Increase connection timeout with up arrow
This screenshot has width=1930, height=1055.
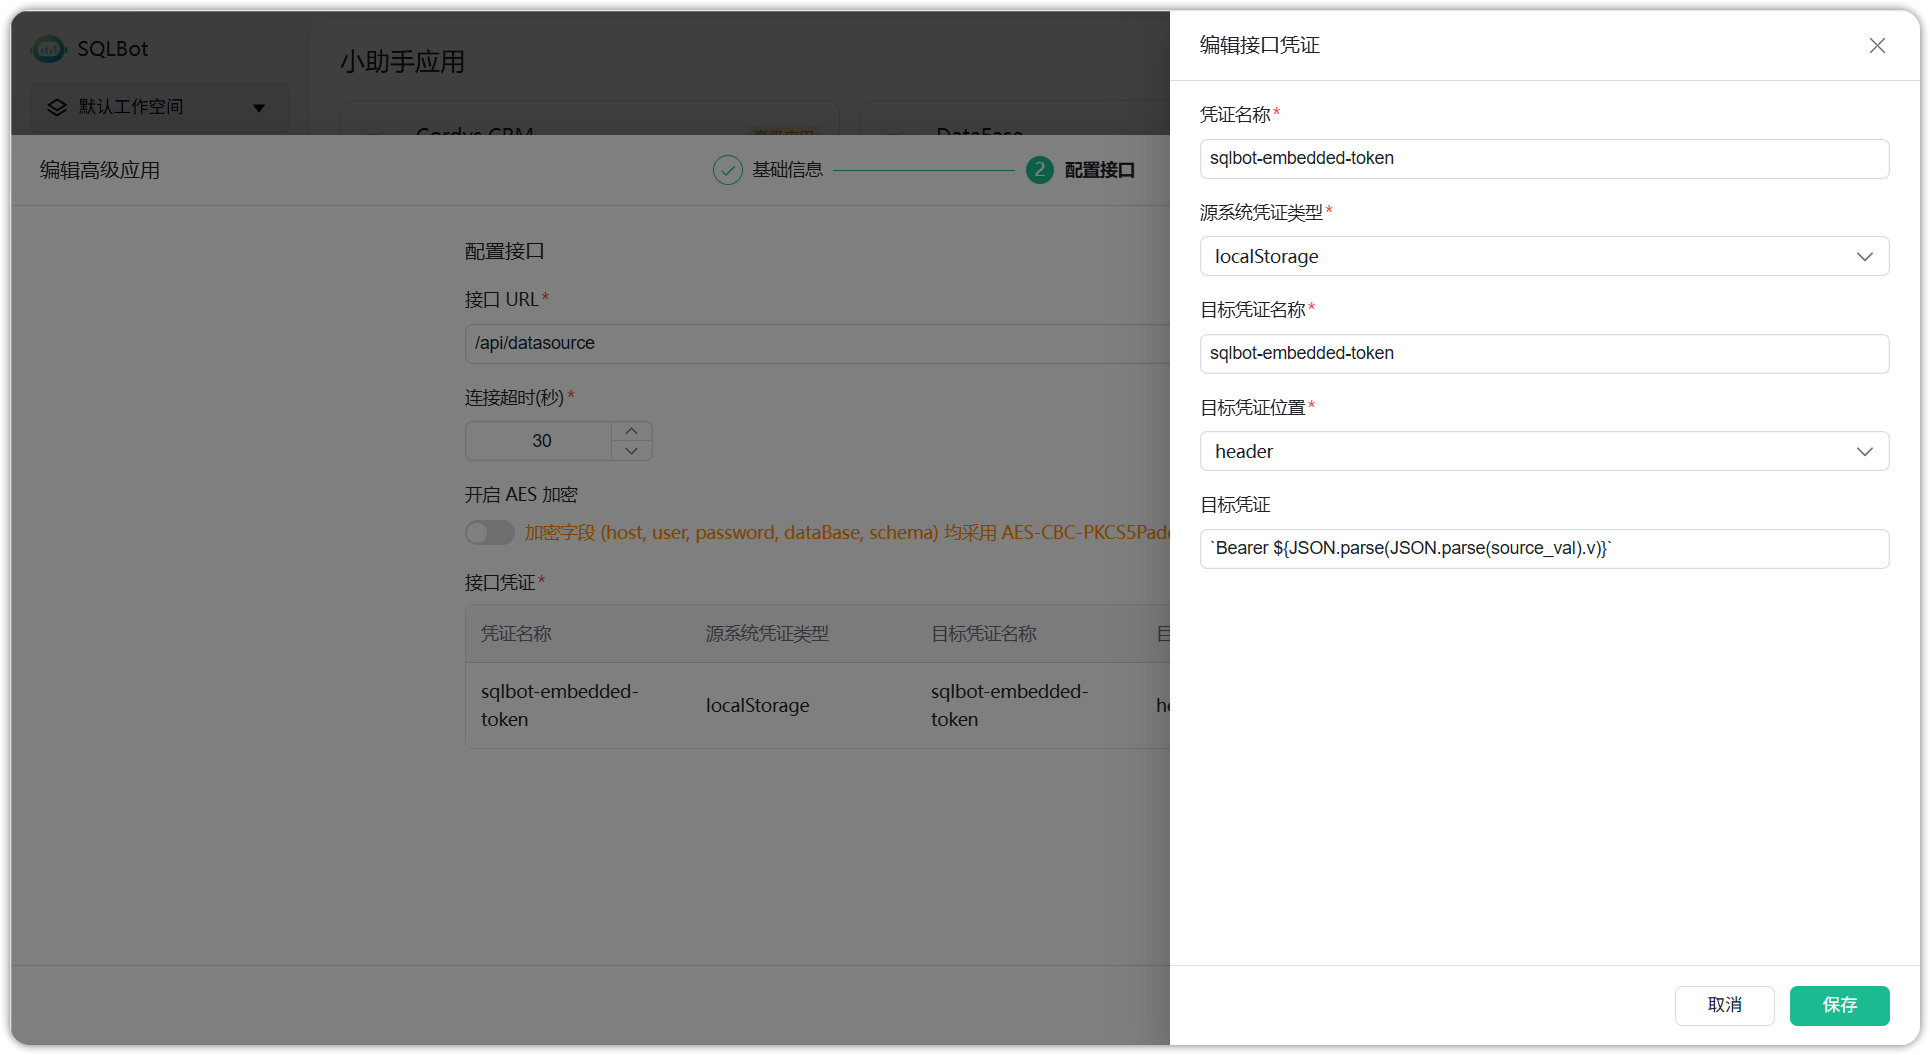point(631,431)
